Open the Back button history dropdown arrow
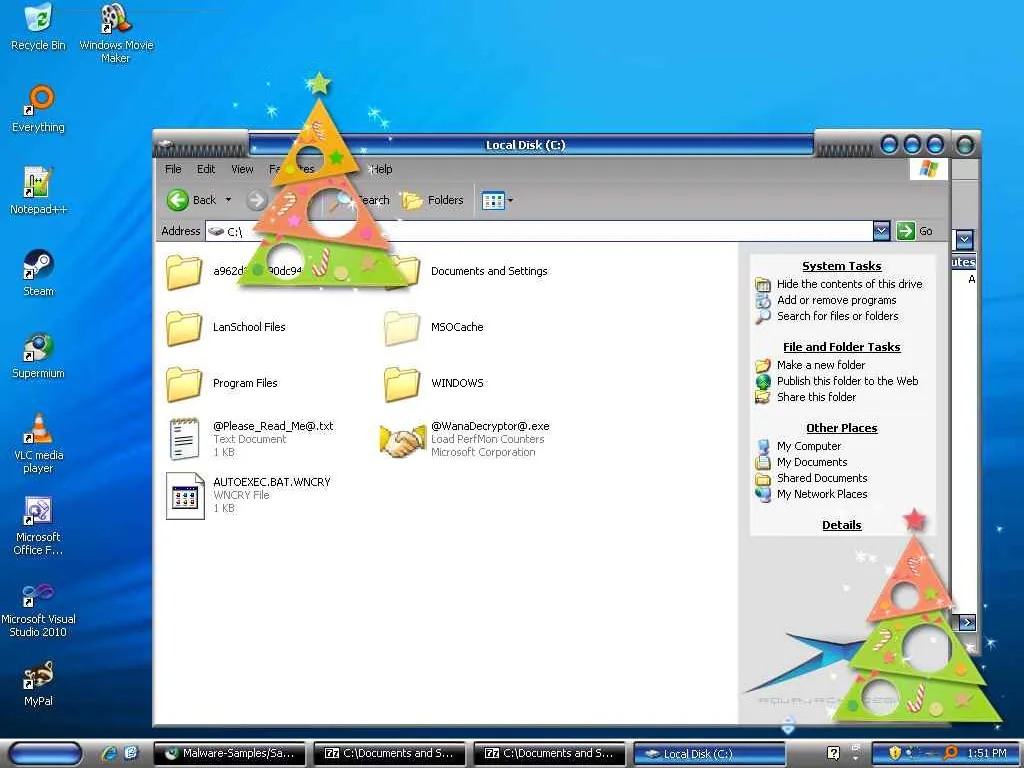The image size is (1024, 768). [228, 200]
